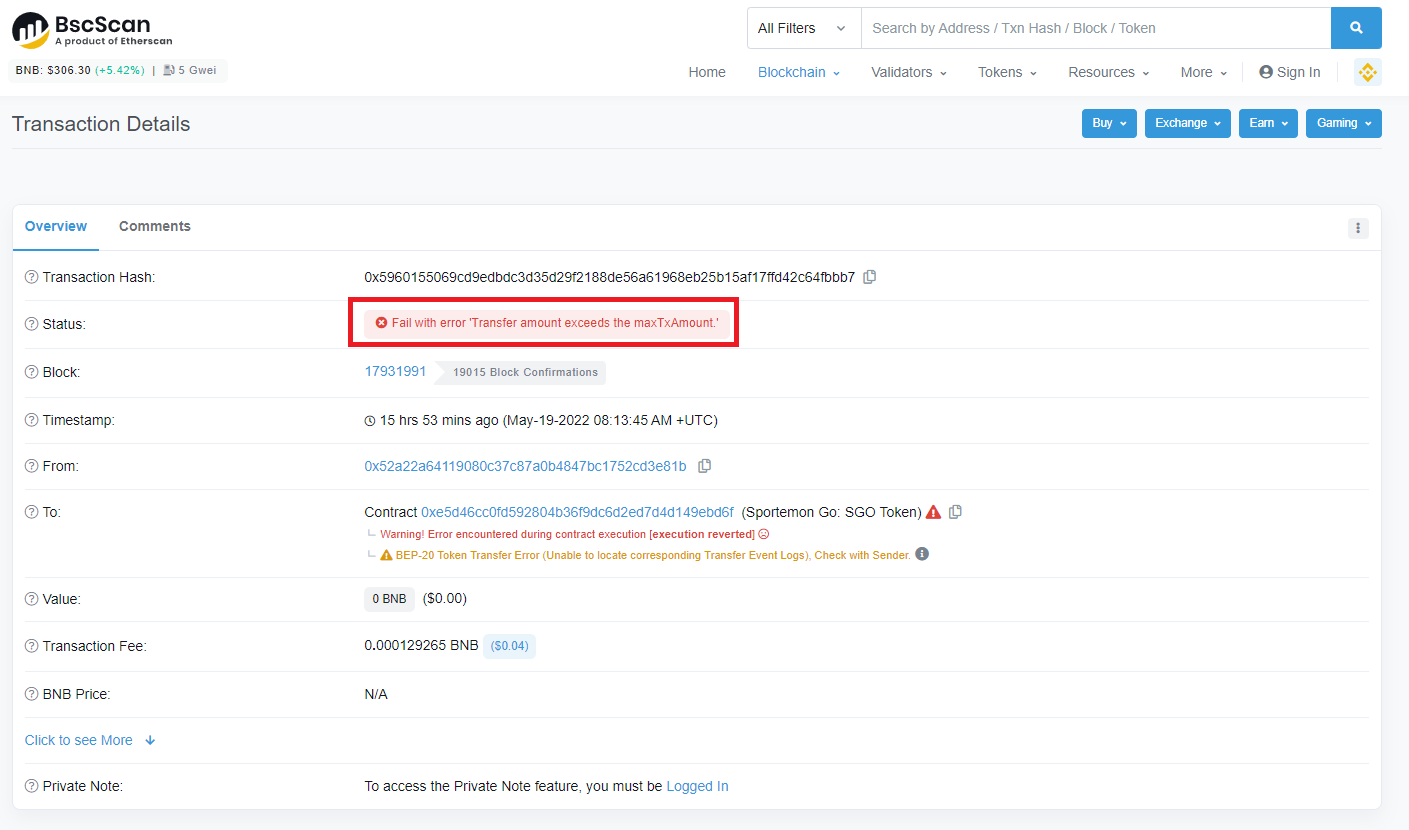The image size is (1409, 830).
Task: Click help icon beside Transaction Fee label
Action: (x=31, y=646)
